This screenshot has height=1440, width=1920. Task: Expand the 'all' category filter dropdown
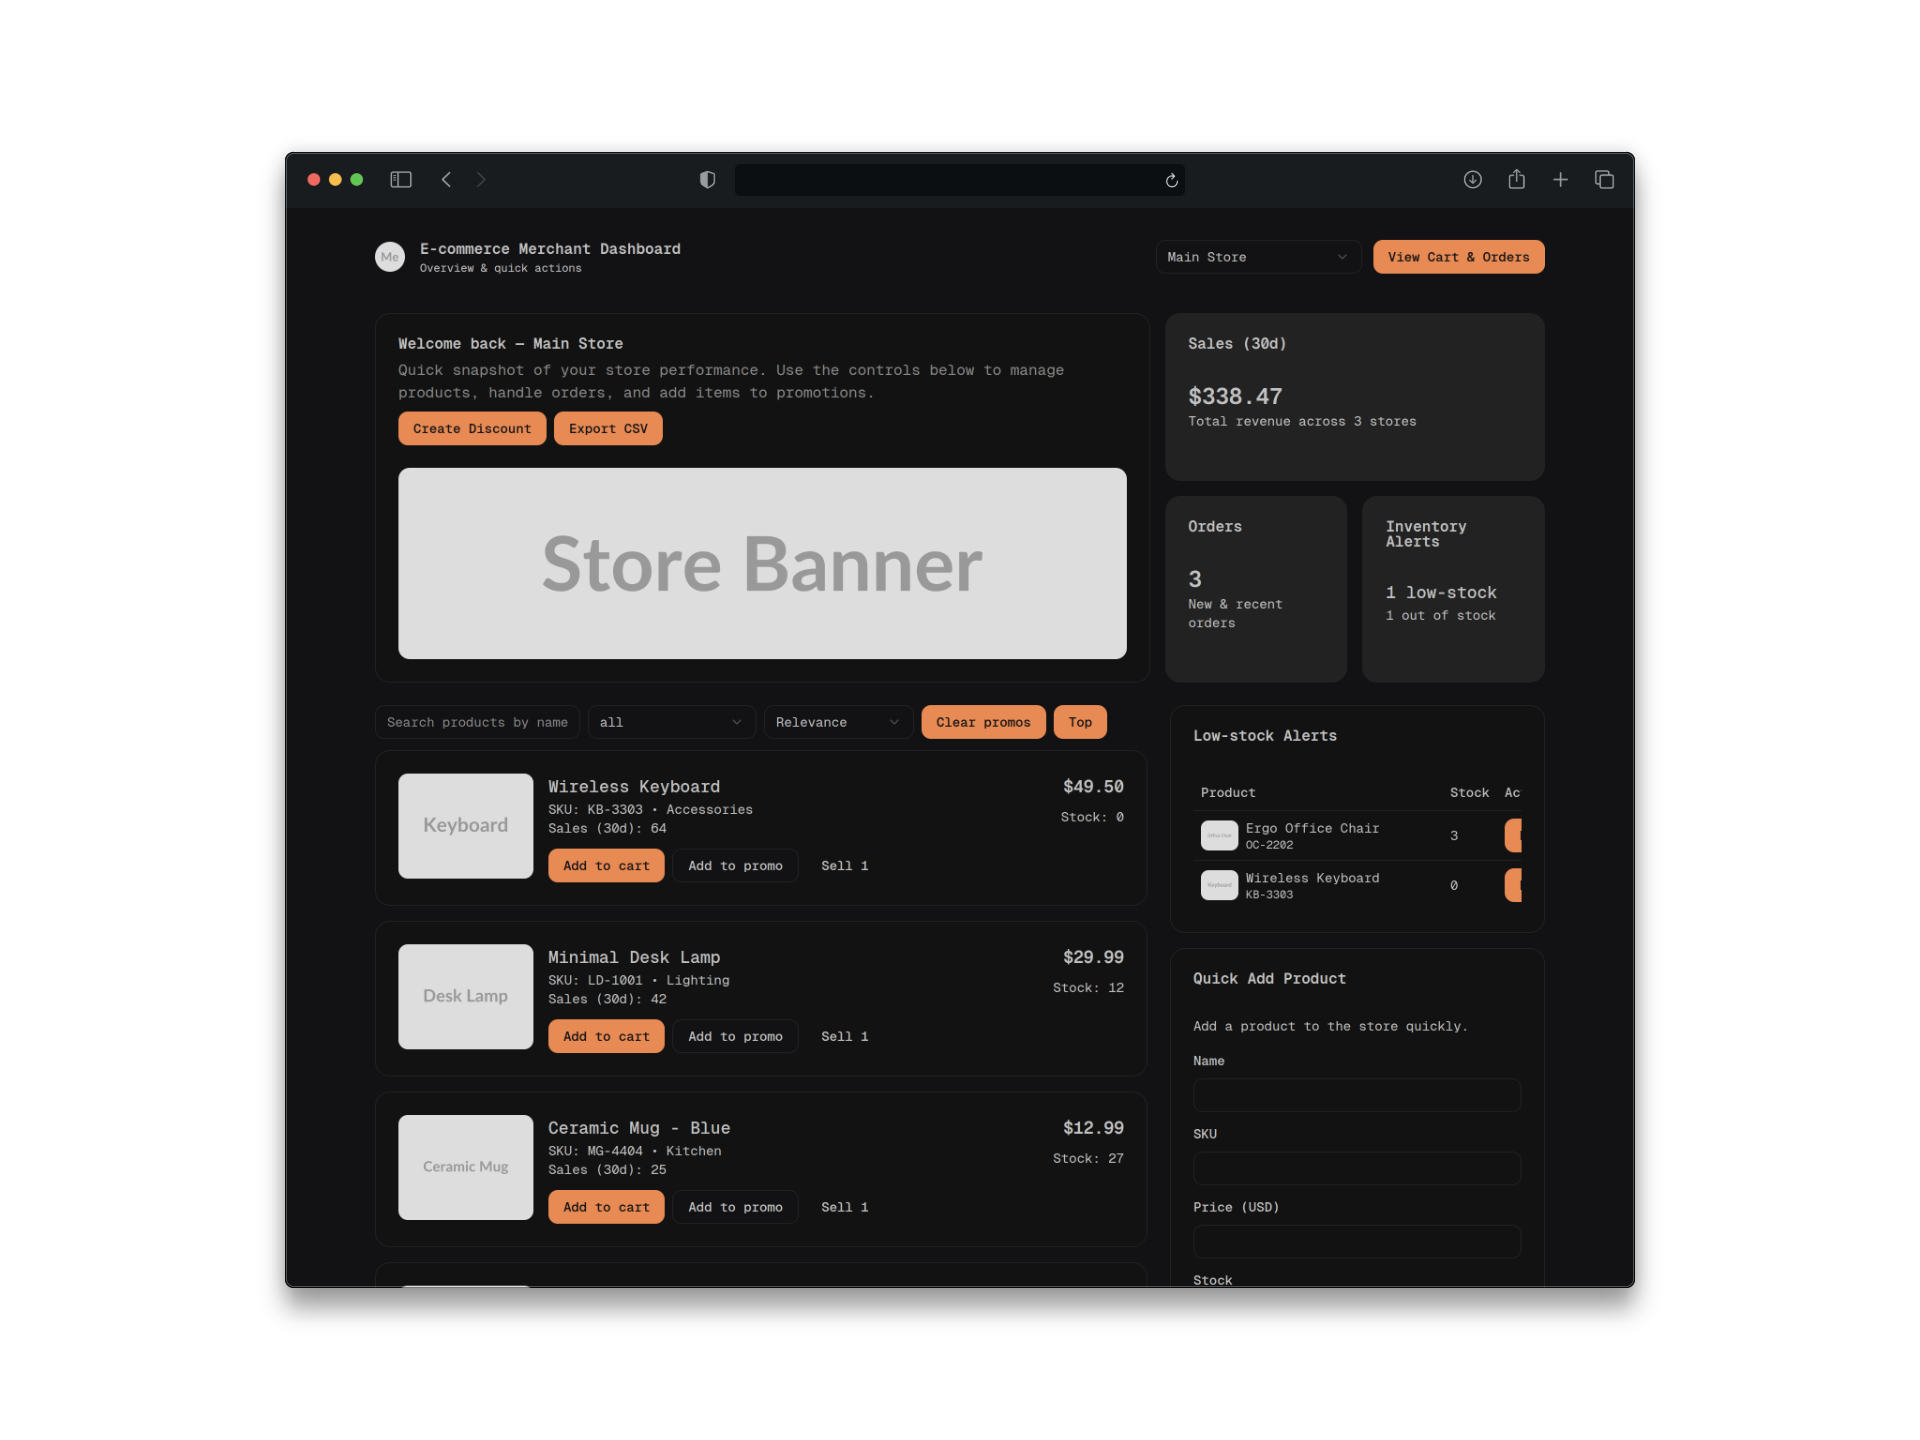point(670,722)
